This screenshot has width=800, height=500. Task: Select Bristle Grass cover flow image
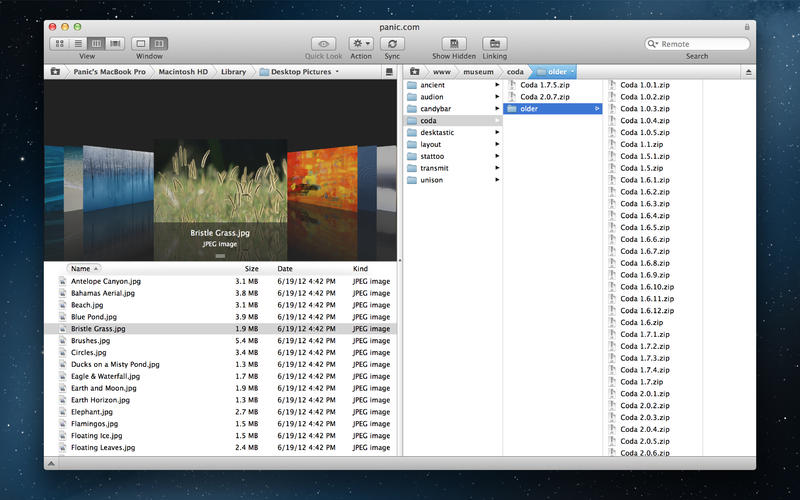click(x=220, y=181)
